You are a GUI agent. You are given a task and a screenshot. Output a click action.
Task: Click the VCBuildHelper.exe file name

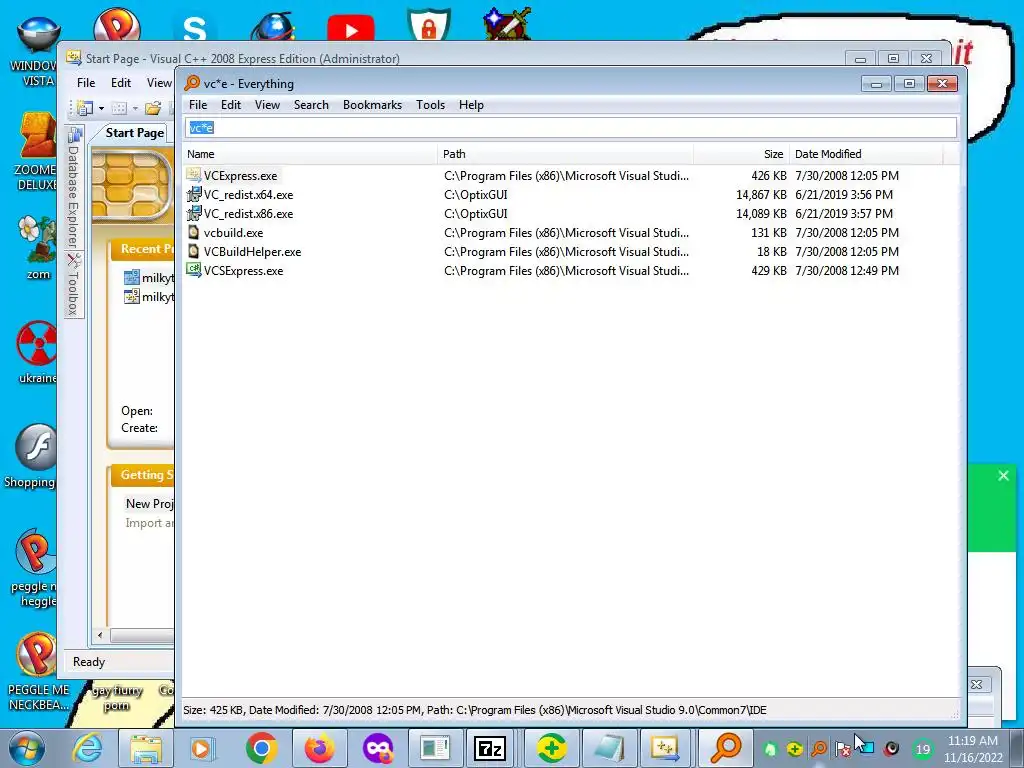coord(252,251)
